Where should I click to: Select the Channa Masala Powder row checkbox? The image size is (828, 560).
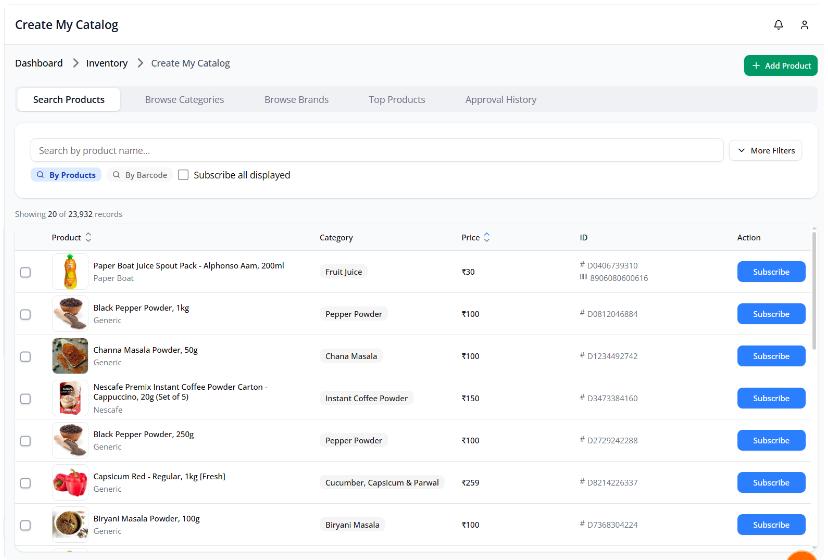click(26, 356)
